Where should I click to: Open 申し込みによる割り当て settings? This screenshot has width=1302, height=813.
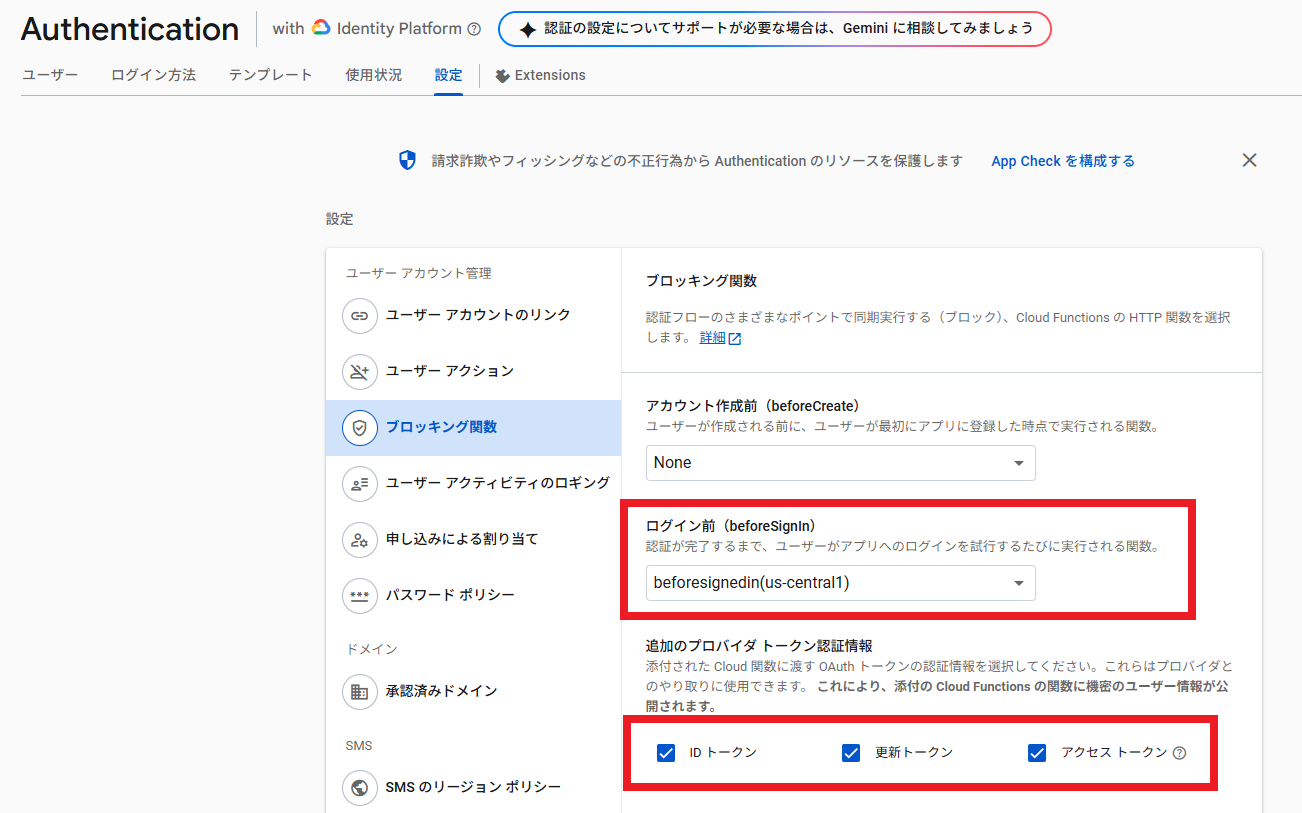[473, 539]
